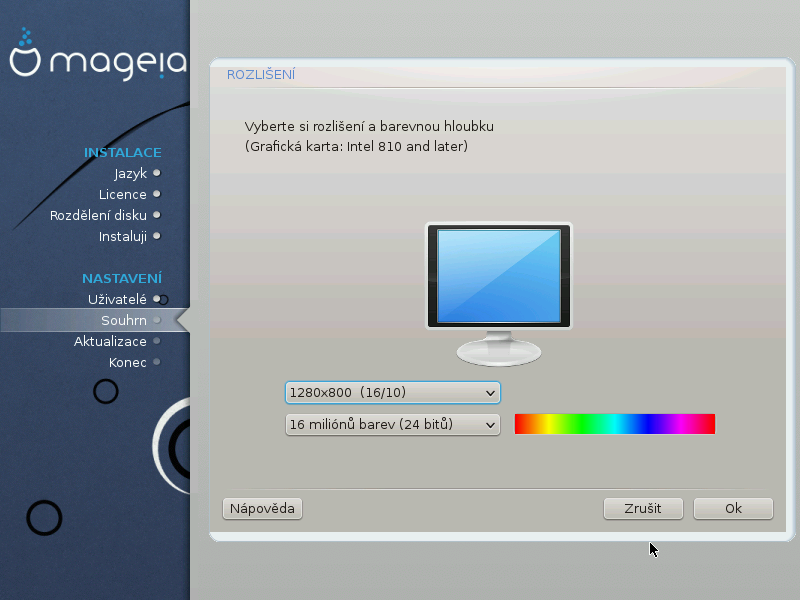
Task: Select the Konec step
Action: click(x=128, y=362)
